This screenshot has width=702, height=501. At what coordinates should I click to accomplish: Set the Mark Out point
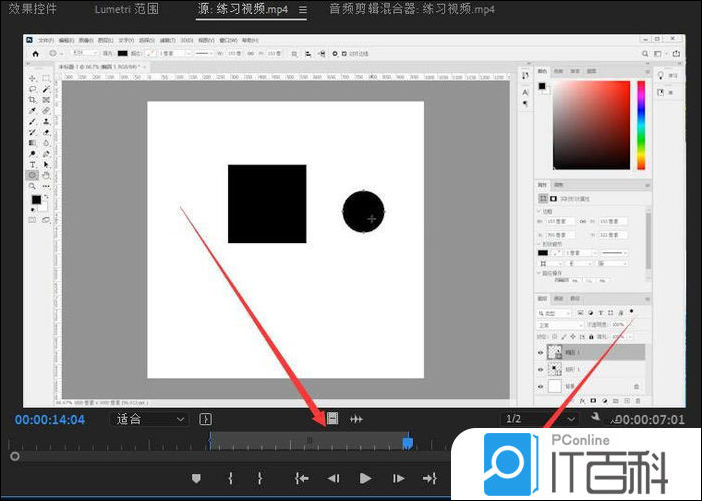pos(260,479)
